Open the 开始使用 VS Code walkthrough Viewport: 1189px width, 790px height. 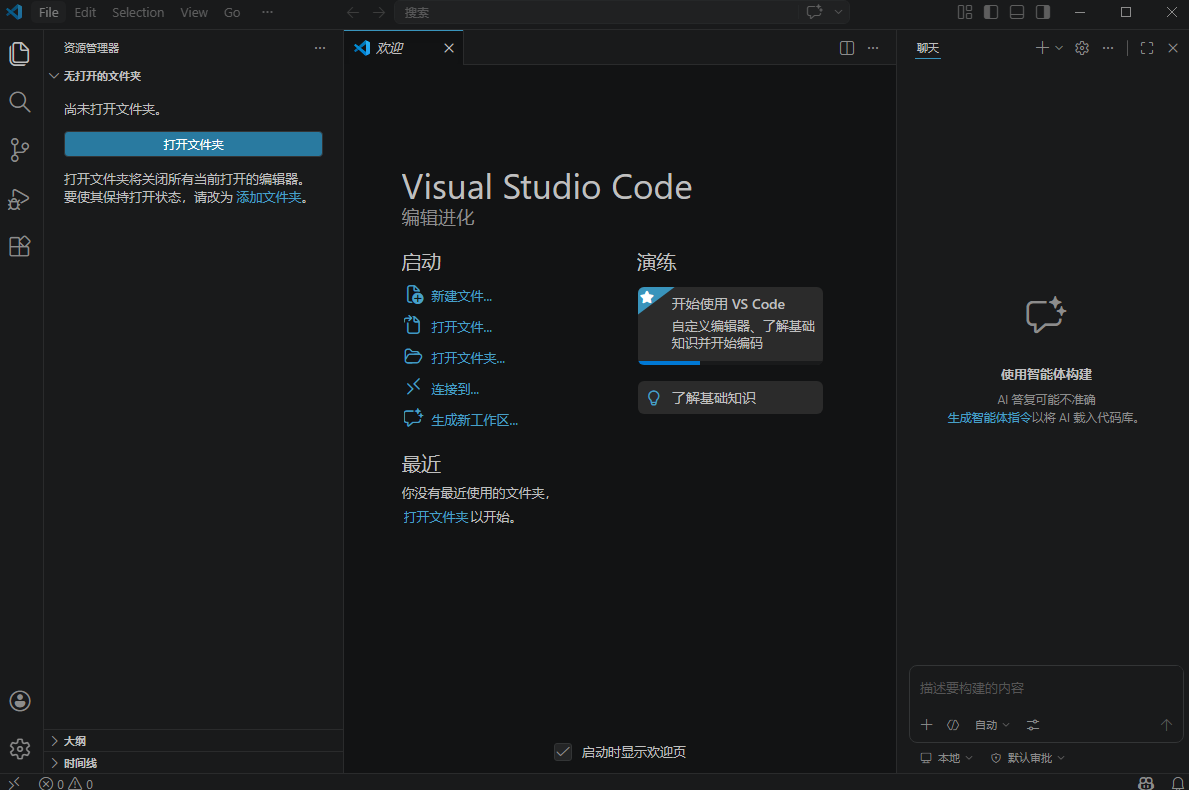pyautogui.click(x=730, y=325)
